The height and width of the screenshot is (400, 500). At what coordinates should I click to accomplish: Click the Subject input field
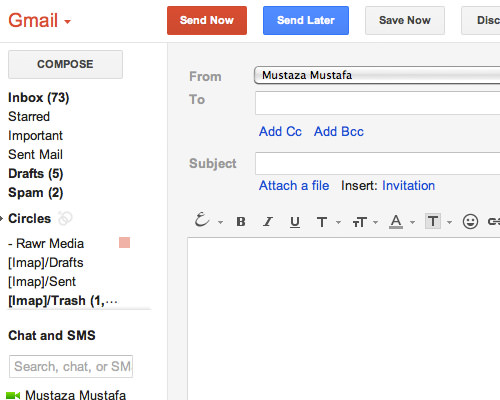click(377, 163)
